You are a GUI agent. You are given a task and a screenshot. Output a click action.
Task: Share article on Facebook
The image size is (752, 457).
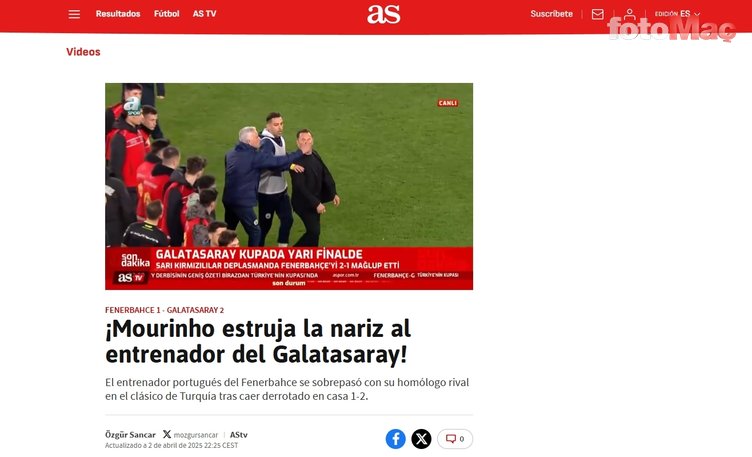[x=396, y=439]
